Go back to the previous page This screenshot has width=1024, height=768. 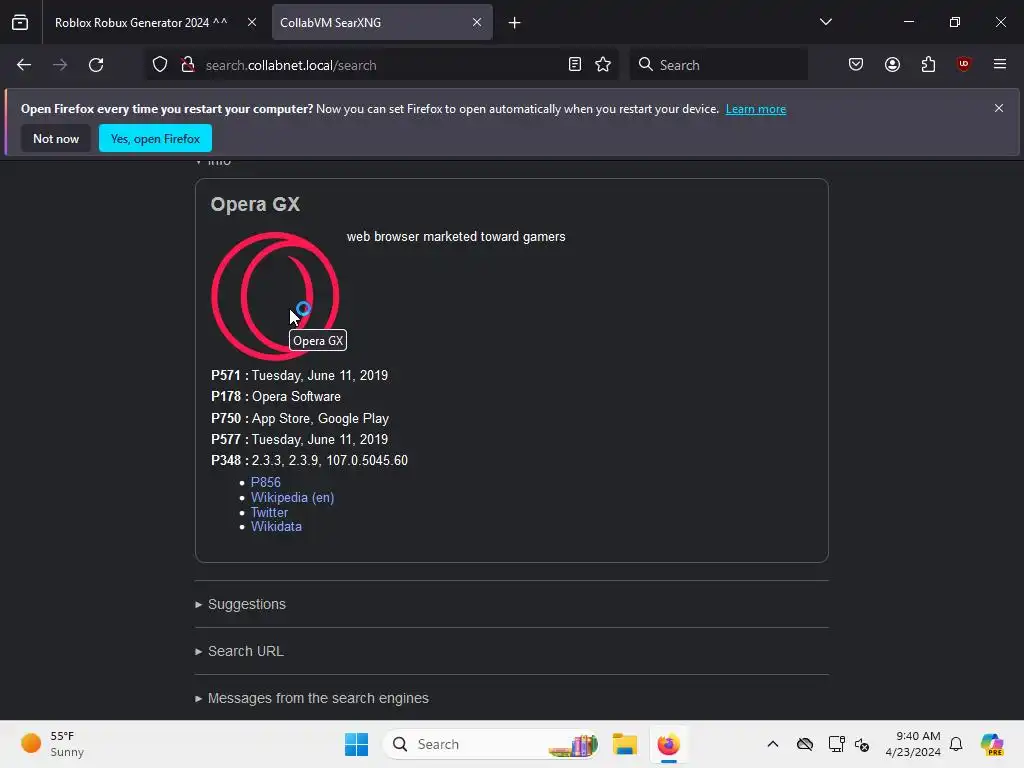(x=24, y=65)
